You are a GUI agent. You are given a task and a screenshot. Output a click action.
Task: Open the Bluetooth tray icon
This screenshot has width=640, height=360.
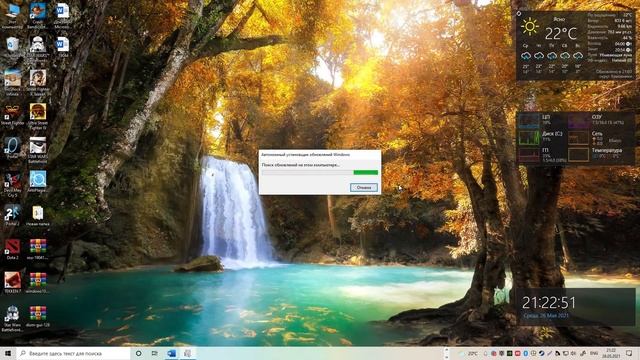click(x=525, y=353)
